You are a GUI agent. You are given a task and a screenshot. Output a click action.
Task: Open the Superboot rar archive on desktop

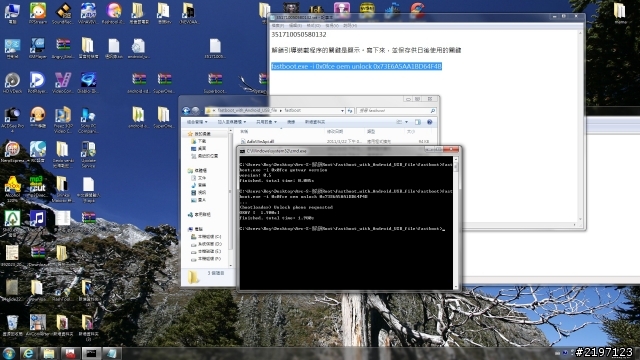(215, 83)
